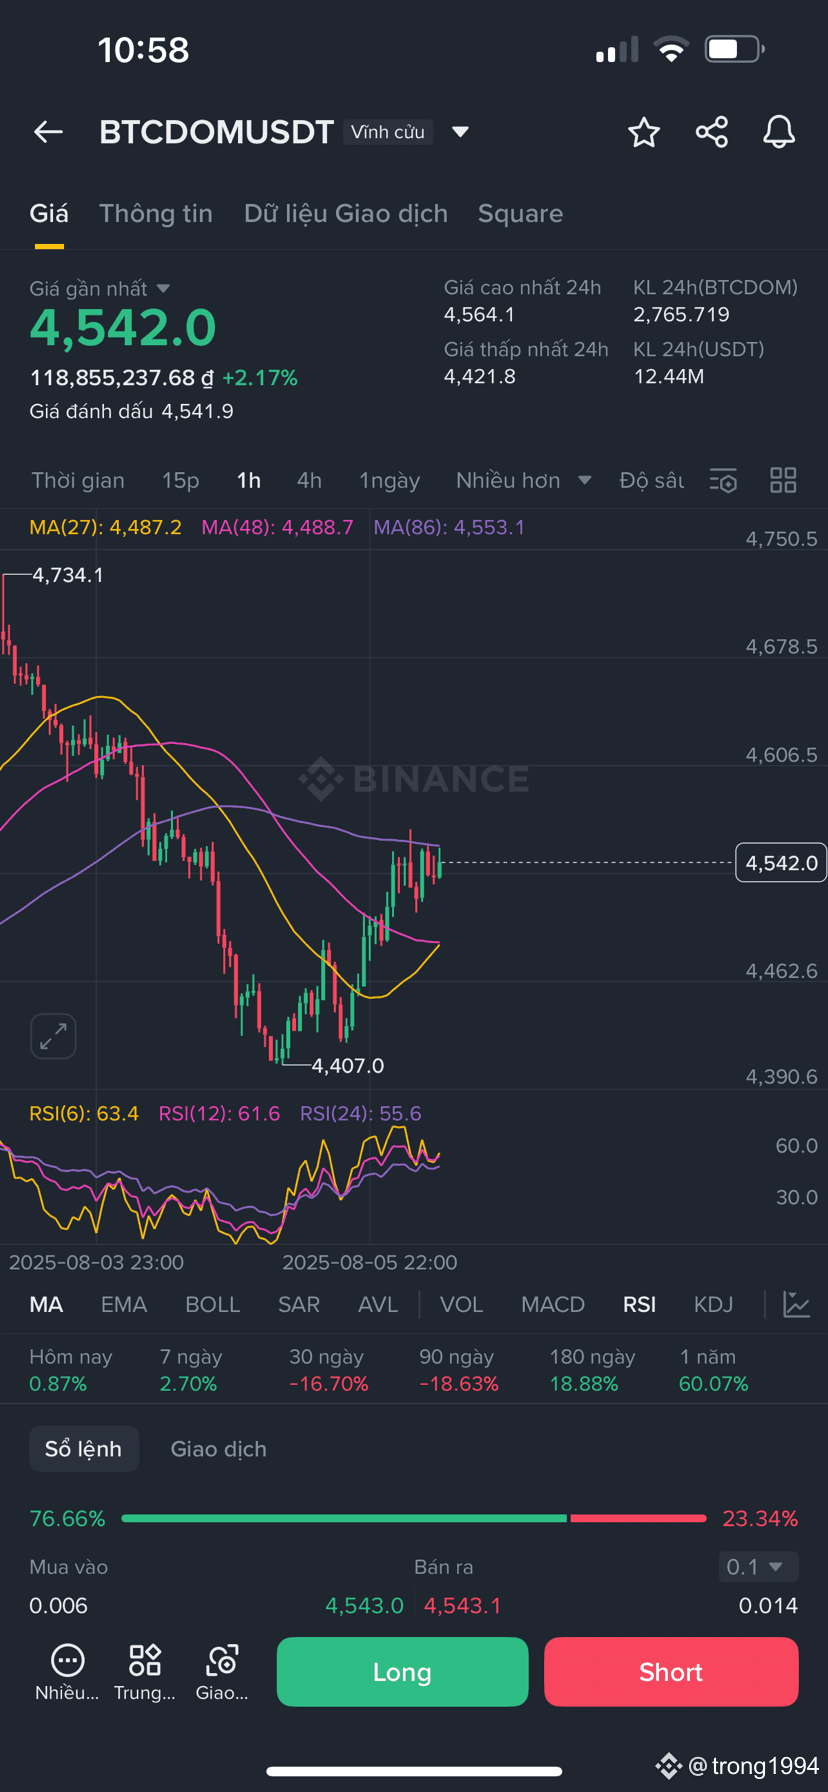Tap the best bid price 4,543.0
Viewport: 828px width, 1792px height.
pos(365,1606)
